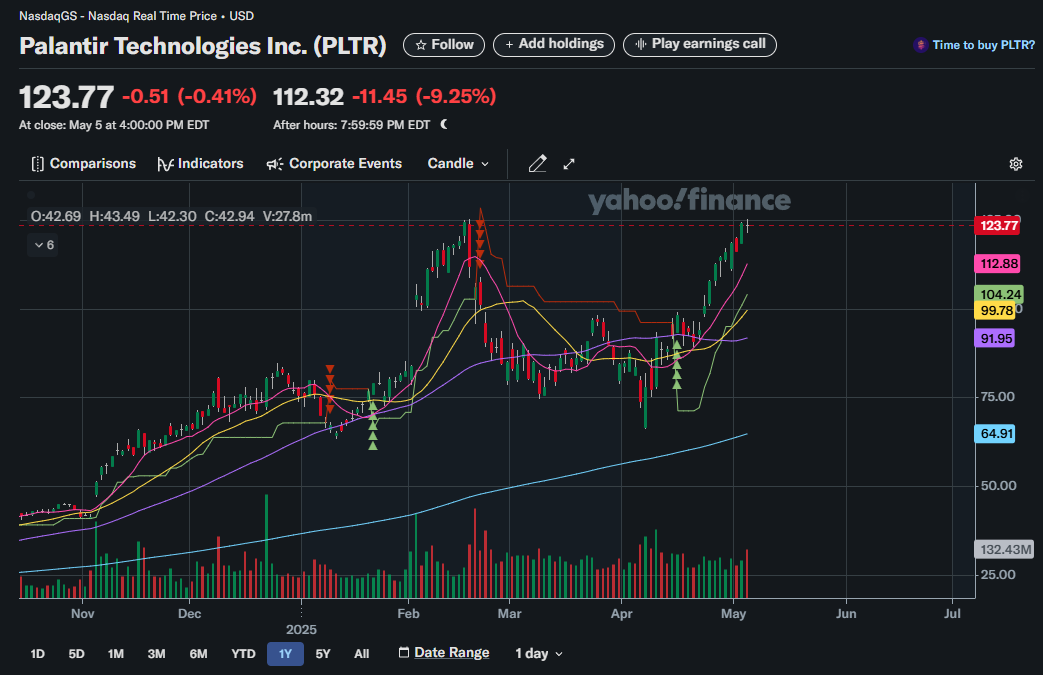Click the calendar icon beside Date Range

coord(404,652)
